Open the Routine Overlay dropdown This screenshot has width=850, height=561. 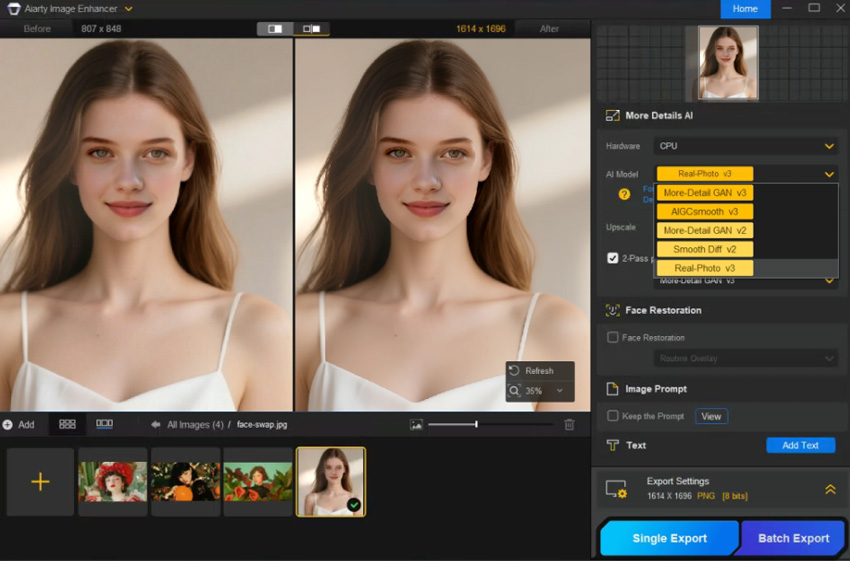746,358
